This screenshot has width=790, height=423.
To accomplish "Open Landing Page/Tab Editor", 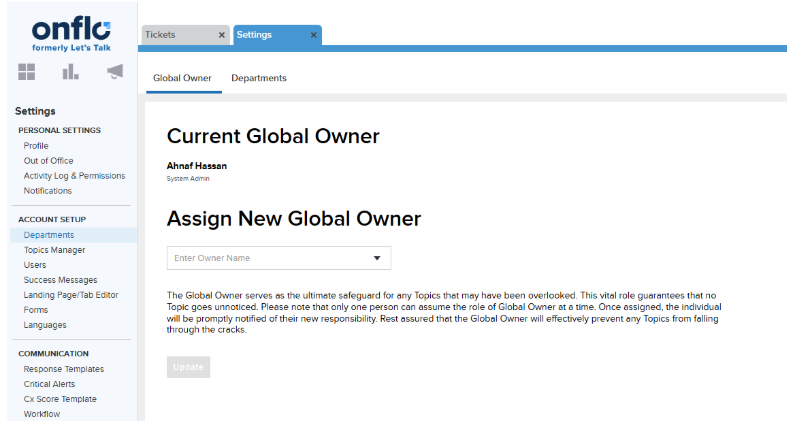I will [70, 295].
